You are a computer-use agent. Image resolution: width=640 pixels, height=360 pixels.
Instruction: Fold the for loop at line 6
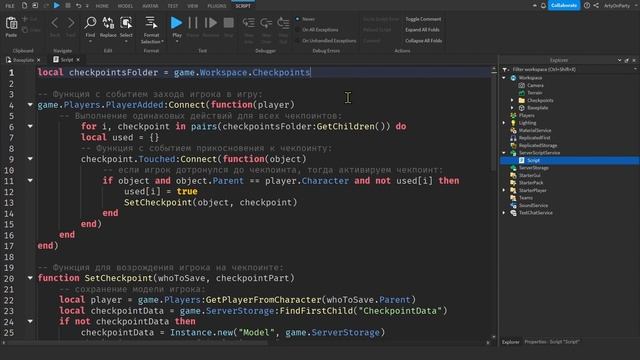[30, 126]
